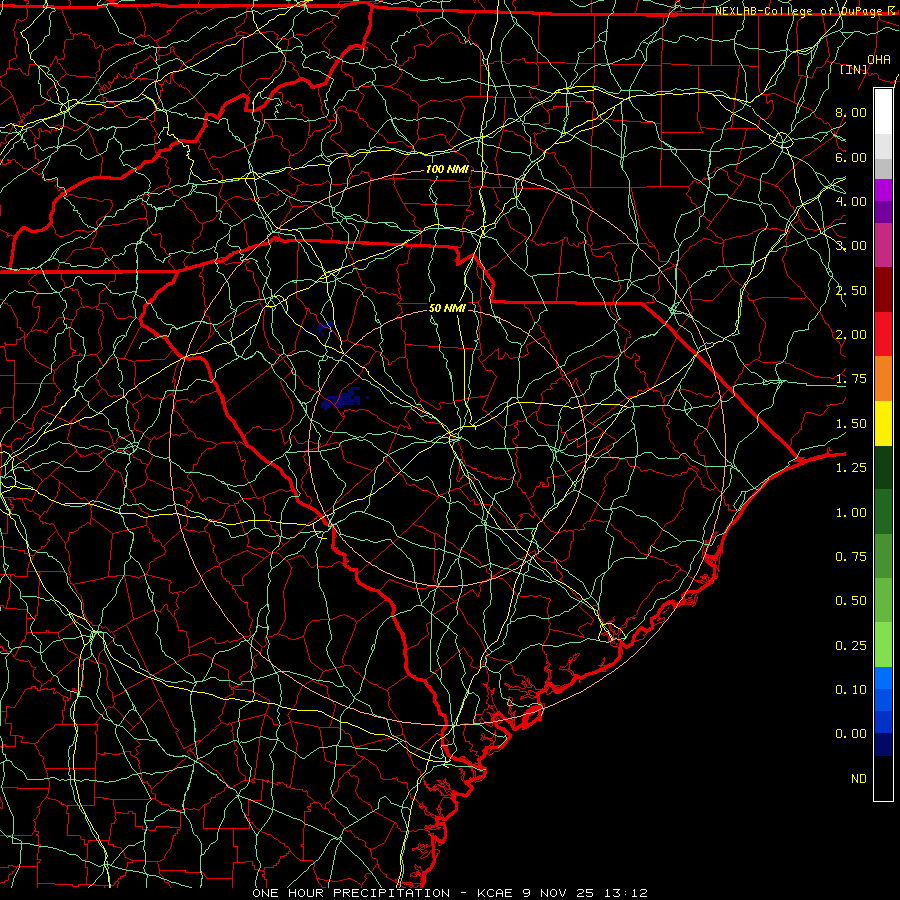The image size is (900, 900).
Task: Click the '[IN]' units label
Action: (x=854, y=70)
